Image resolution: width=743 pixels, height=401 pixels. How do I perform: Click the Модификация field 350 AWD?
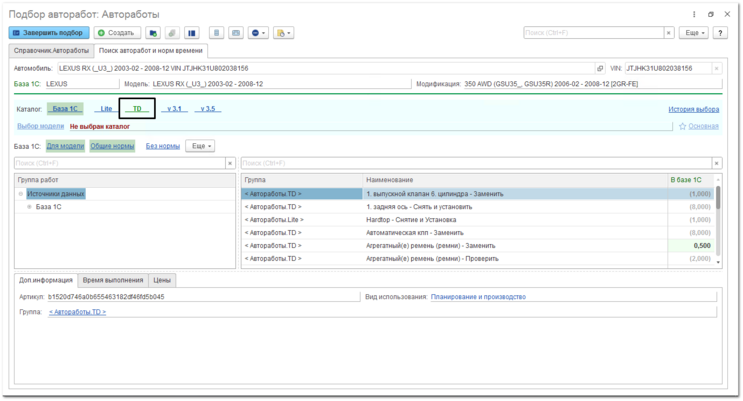592,84
